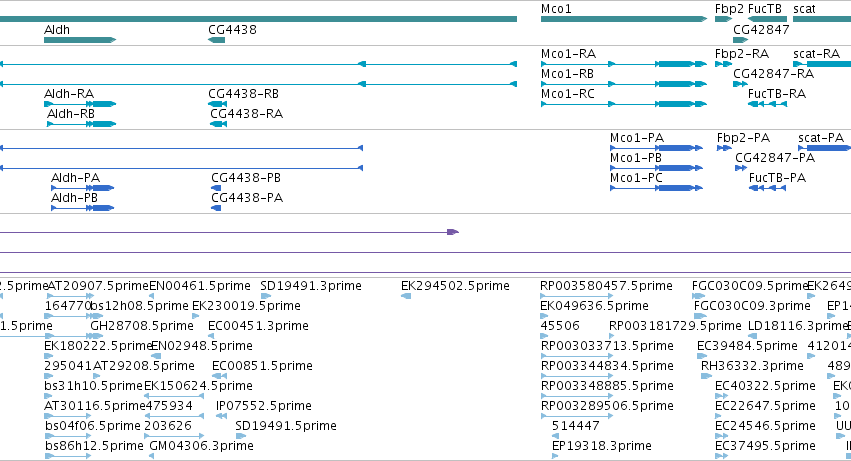
Task: Click the FucTB-RA transcript glyph
Action: click(x=767, y=104)
